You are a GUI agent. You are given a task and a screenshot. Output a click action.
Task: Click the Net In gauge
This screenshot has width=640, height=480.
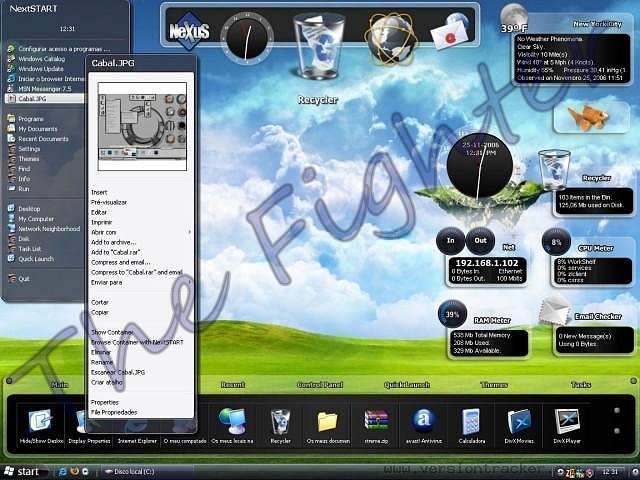(451, 241)
